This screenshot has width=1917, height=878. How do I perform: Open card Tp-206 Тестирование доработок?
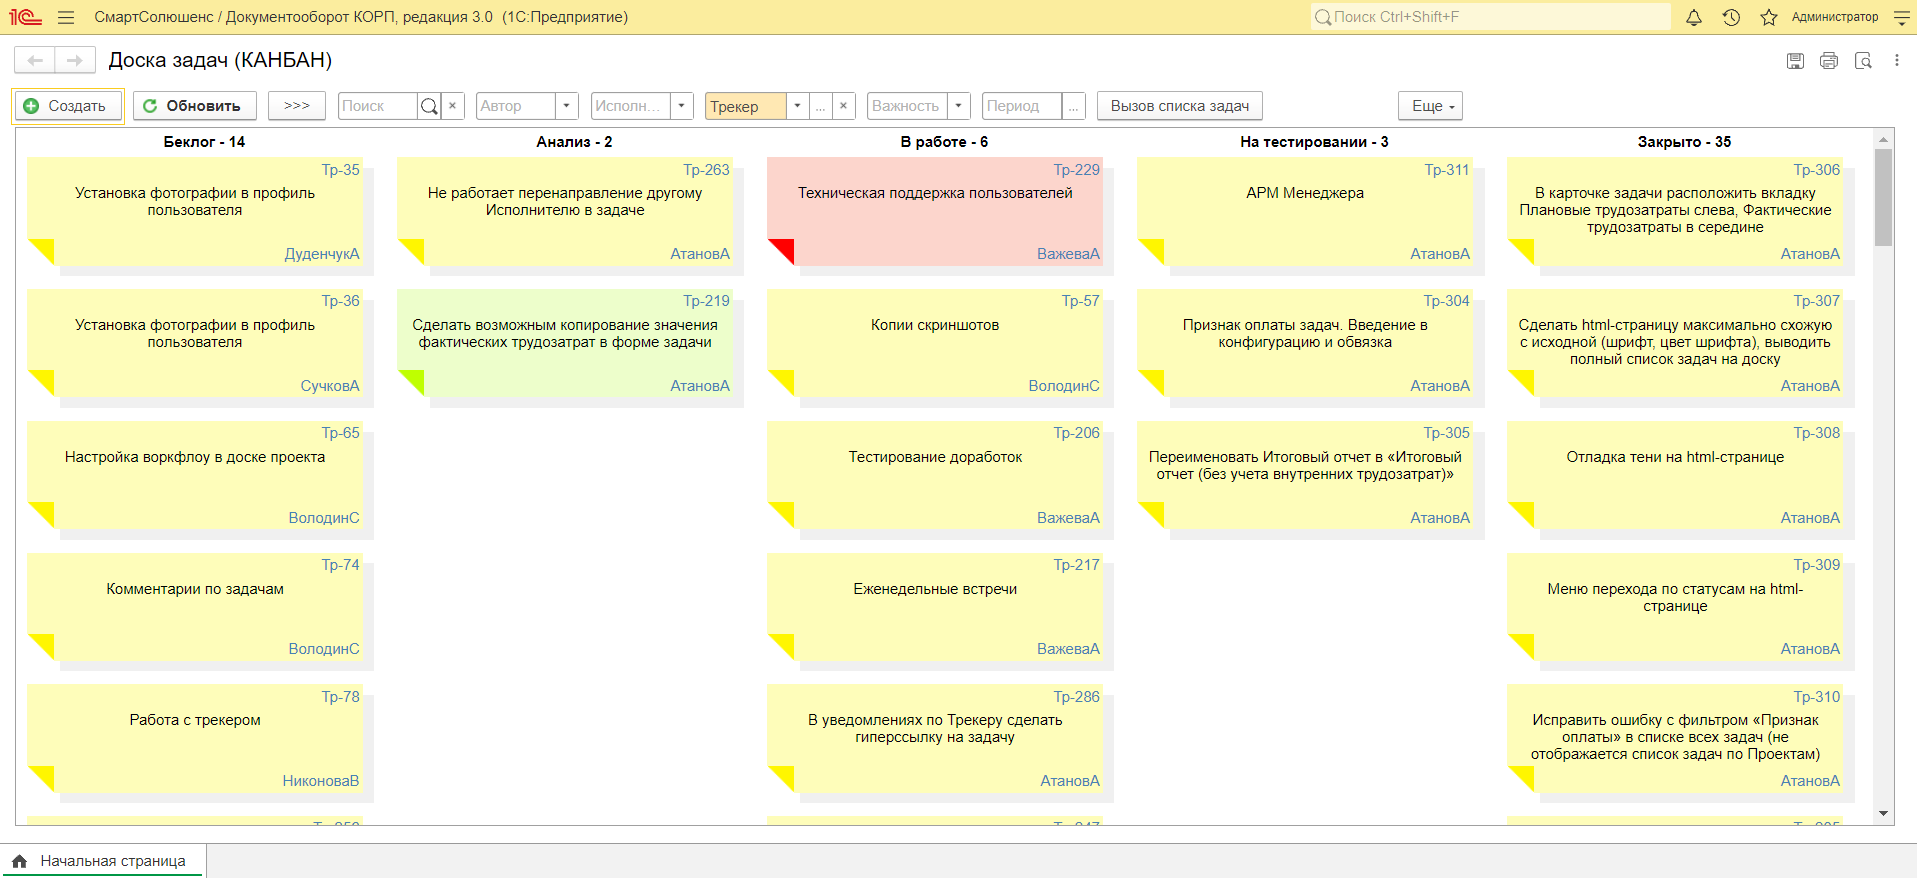coord(935,475)
